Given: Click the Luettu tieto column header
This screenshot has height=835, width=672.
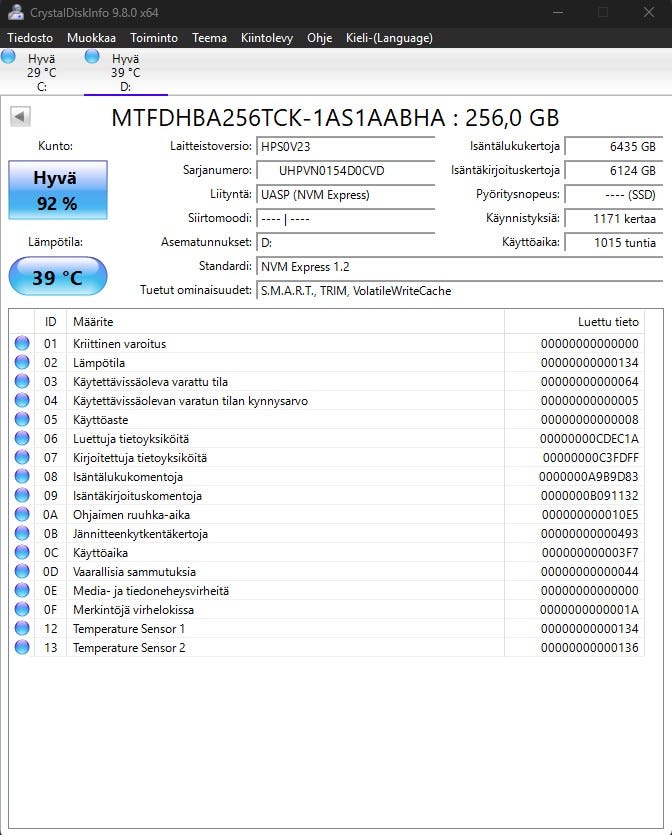Looking at the screenshot, I should tap(574, 322).
